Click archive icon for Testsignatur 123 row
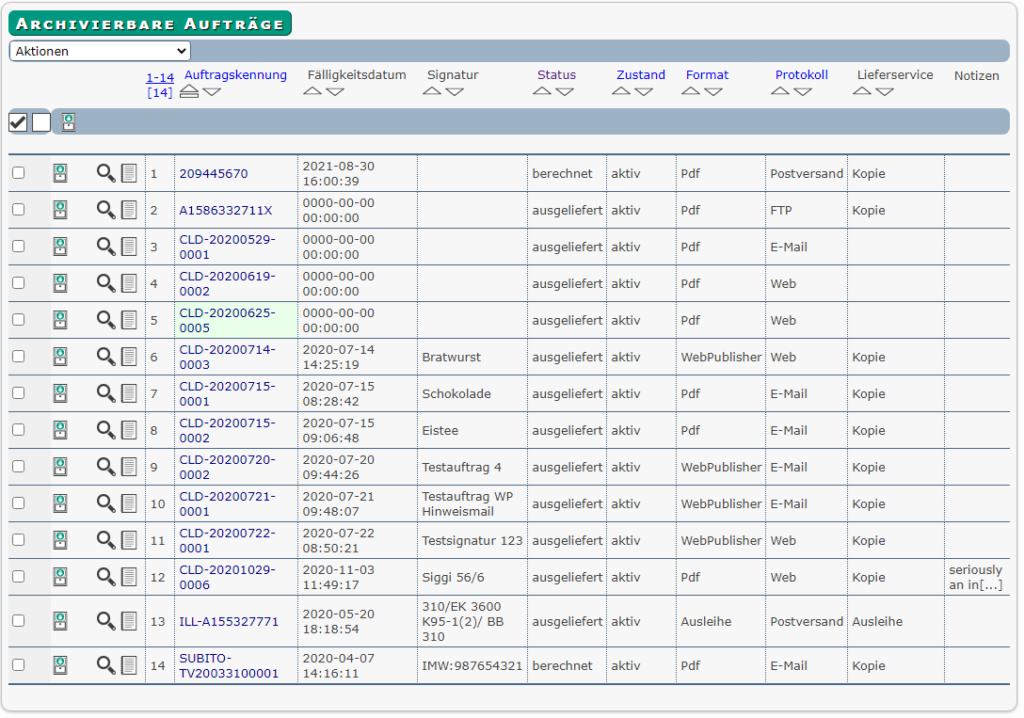 (x=60, y=539)
